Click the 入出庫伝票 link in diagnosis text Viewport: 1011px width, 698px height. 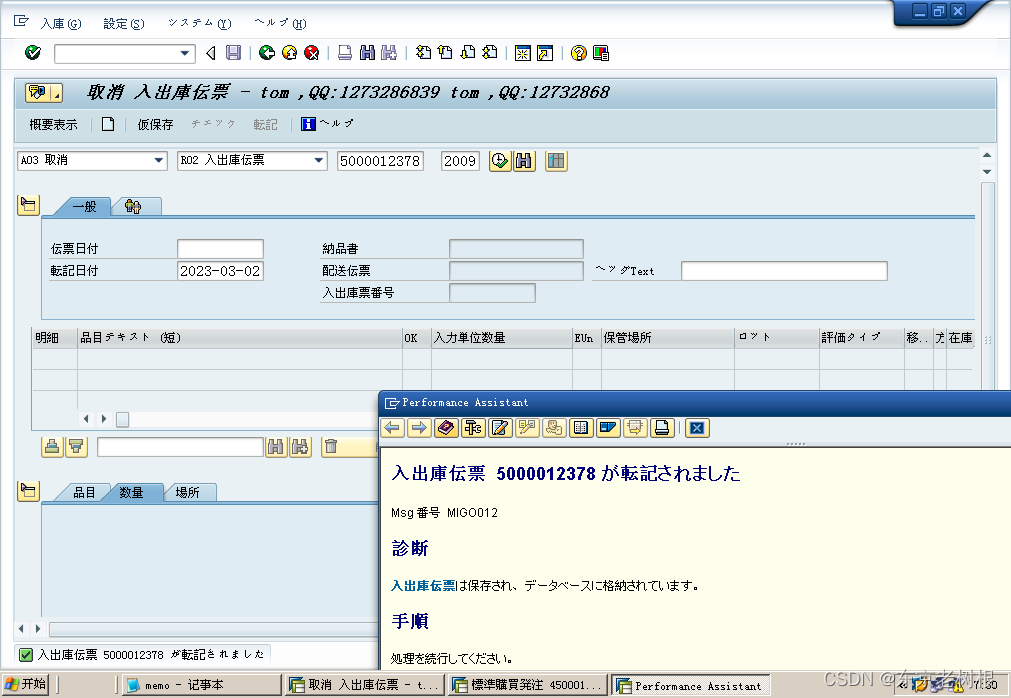tap(424, 585)
